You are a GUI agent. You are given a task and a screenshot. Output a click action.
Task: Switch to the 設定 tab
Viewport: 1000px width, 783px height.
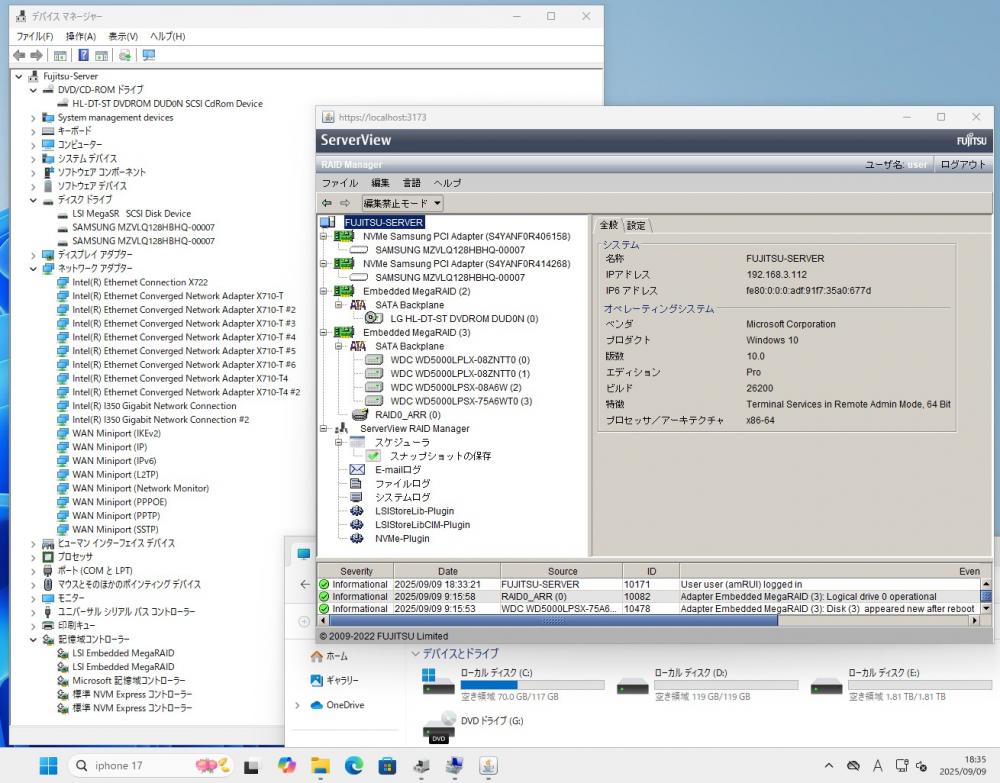click(636, 225)
